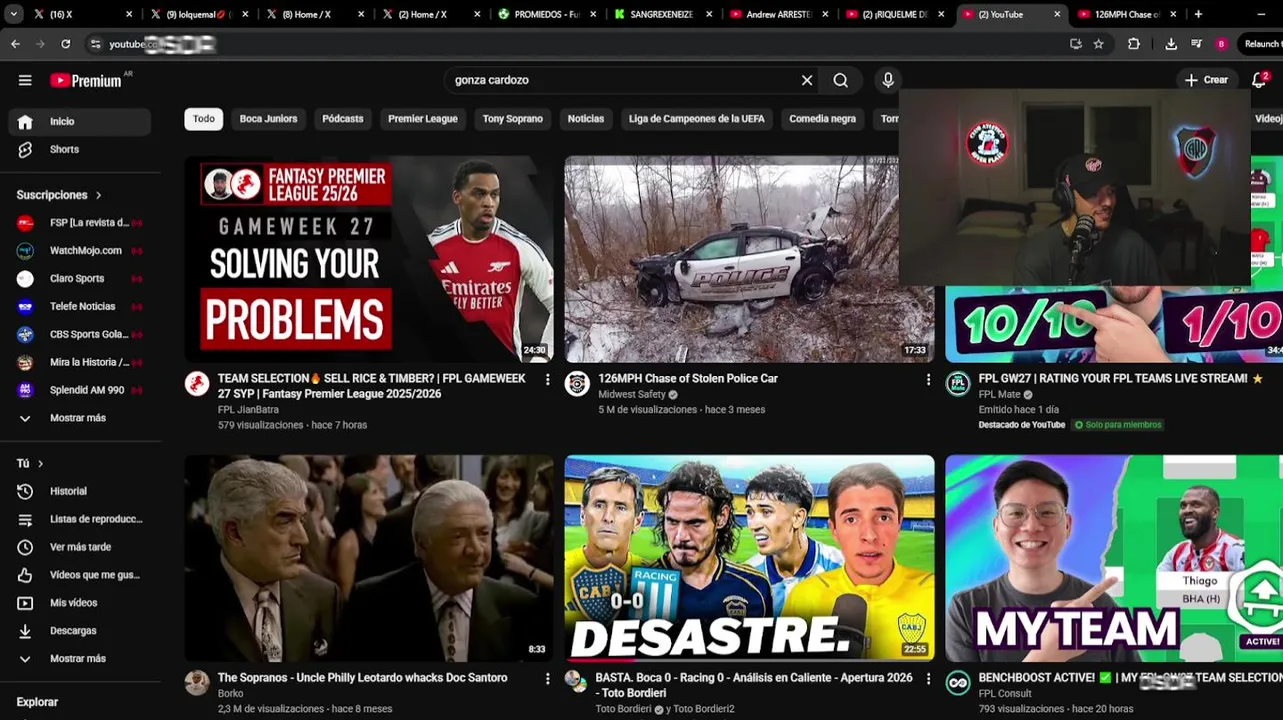Expand the Suscripciones section chevron
This screenshot has width=1283, height=720.
pyautogui.click(x=98, y=195)
